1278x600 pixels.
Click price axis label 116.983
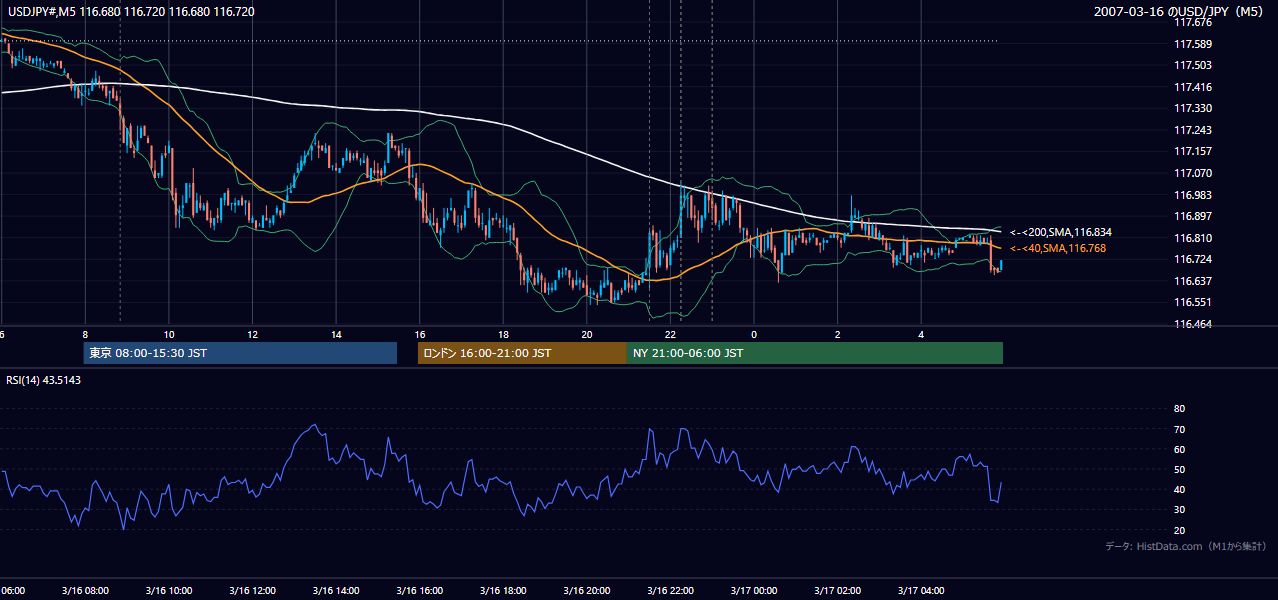(1192, 195)
